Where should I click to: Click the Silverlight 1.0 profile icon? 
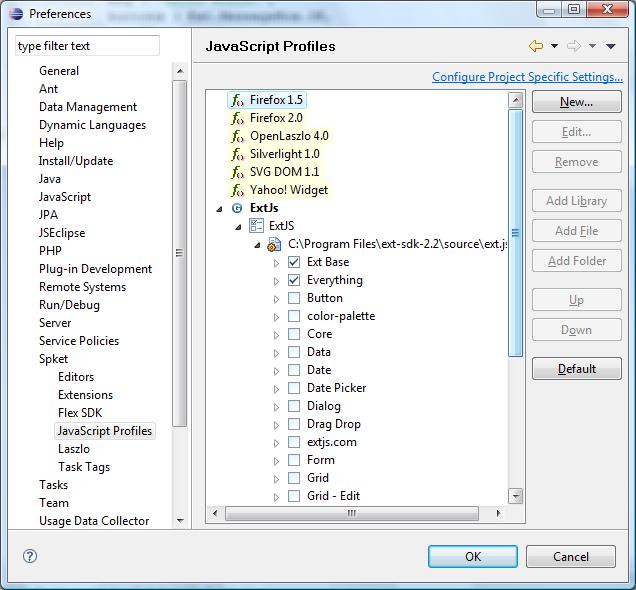237,154
